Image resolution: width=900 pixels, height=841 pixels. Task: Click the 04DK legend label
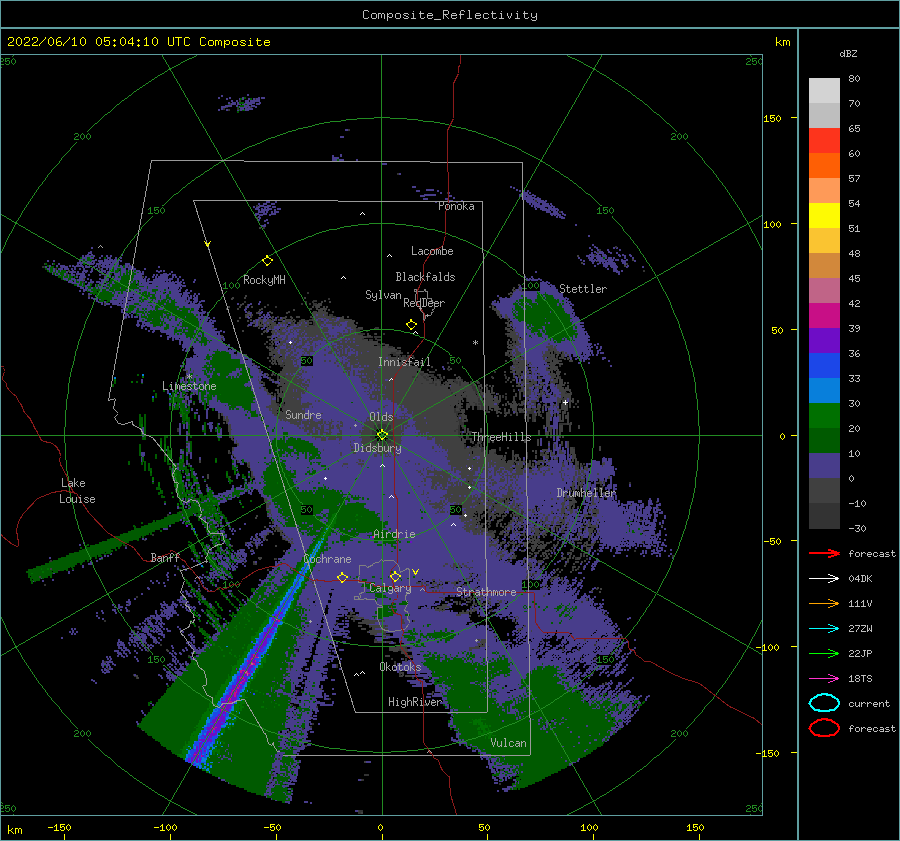860,579
